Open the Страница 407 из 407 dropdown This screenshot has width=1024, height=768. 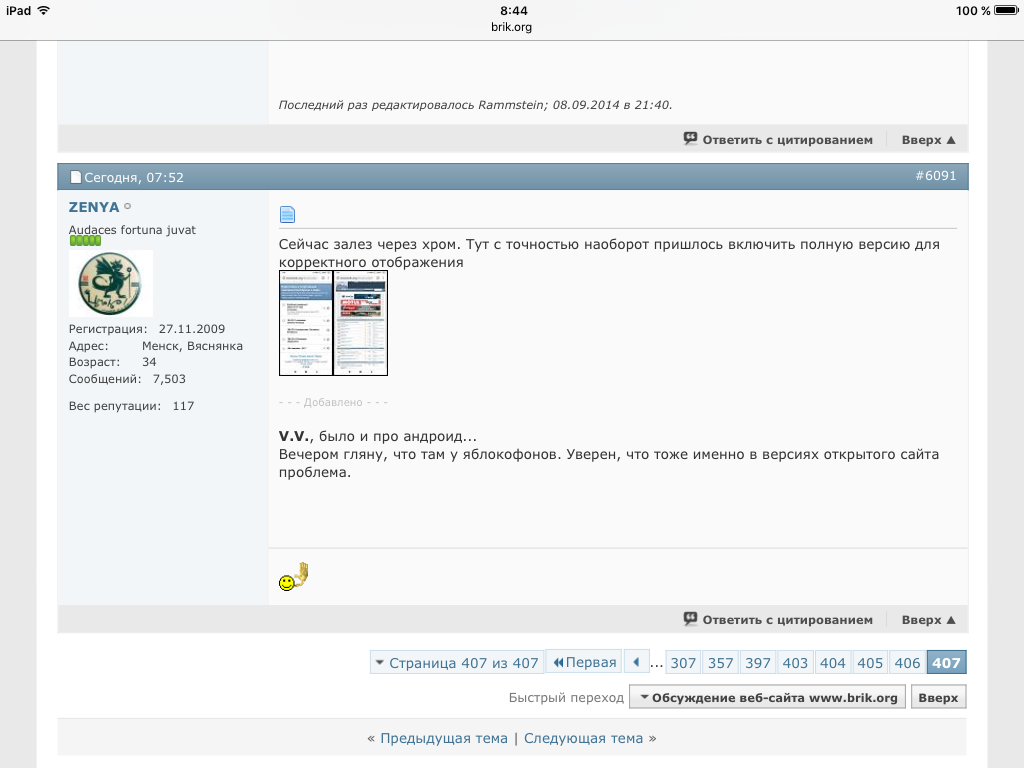(x=456, y=663)
